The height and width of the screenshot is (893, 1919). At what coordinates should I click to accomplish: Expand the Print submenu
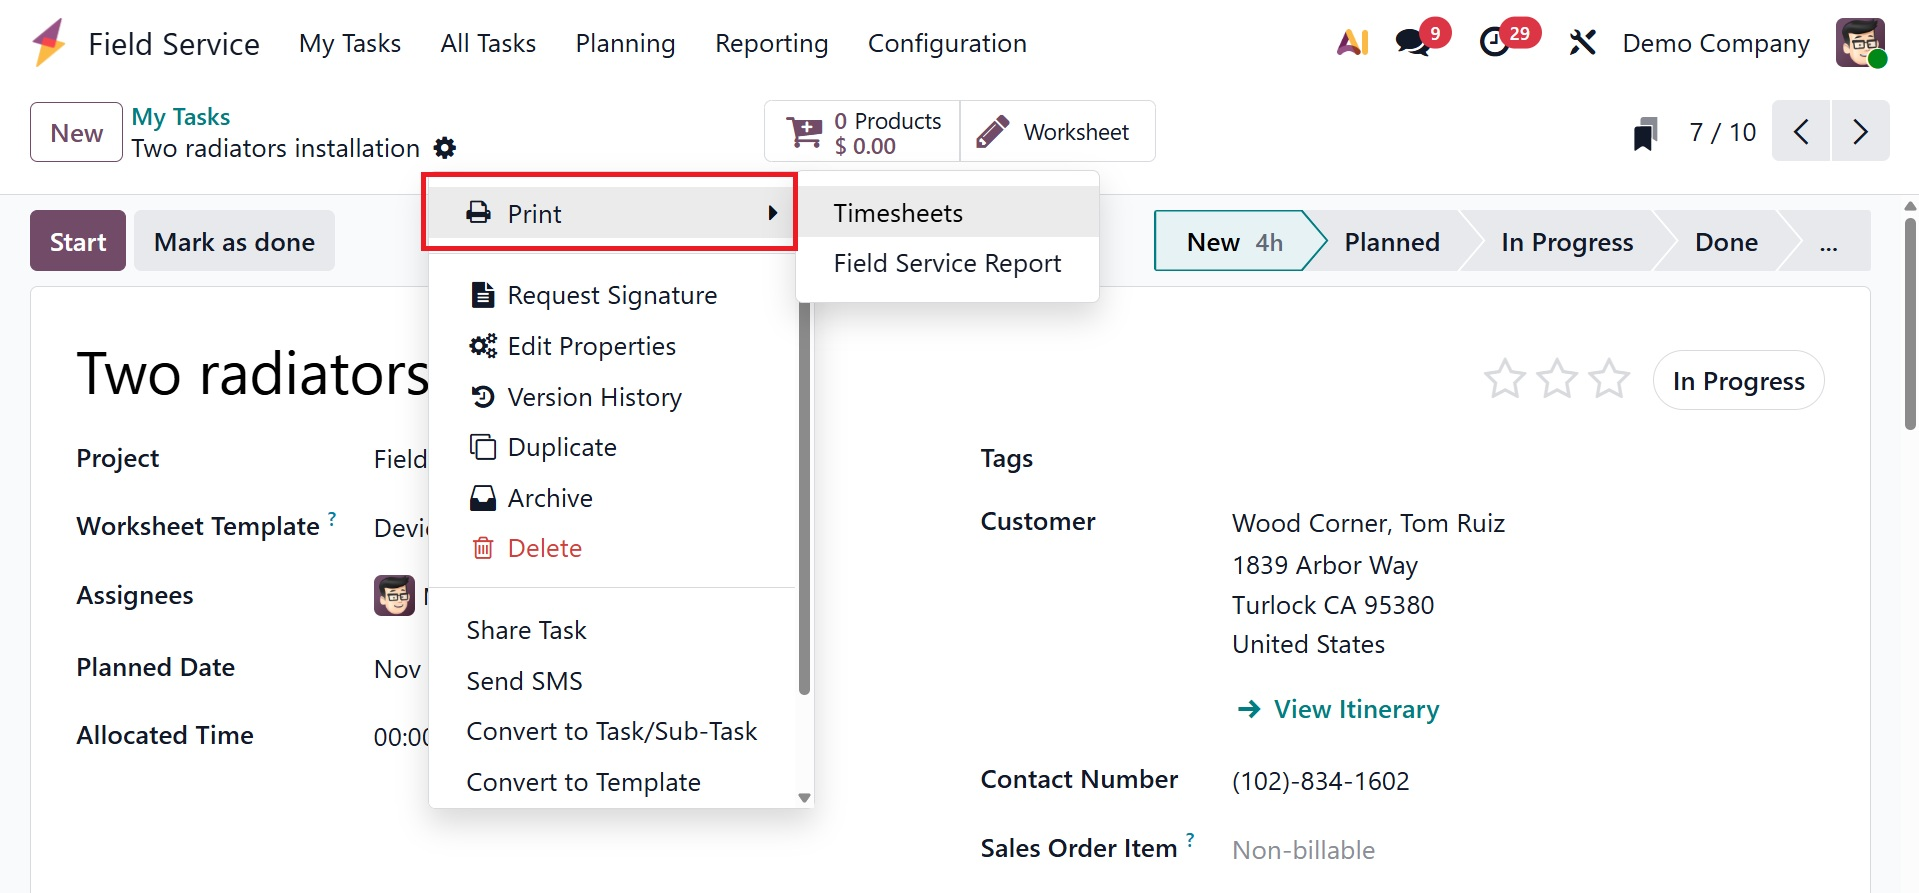pos(610,213)
